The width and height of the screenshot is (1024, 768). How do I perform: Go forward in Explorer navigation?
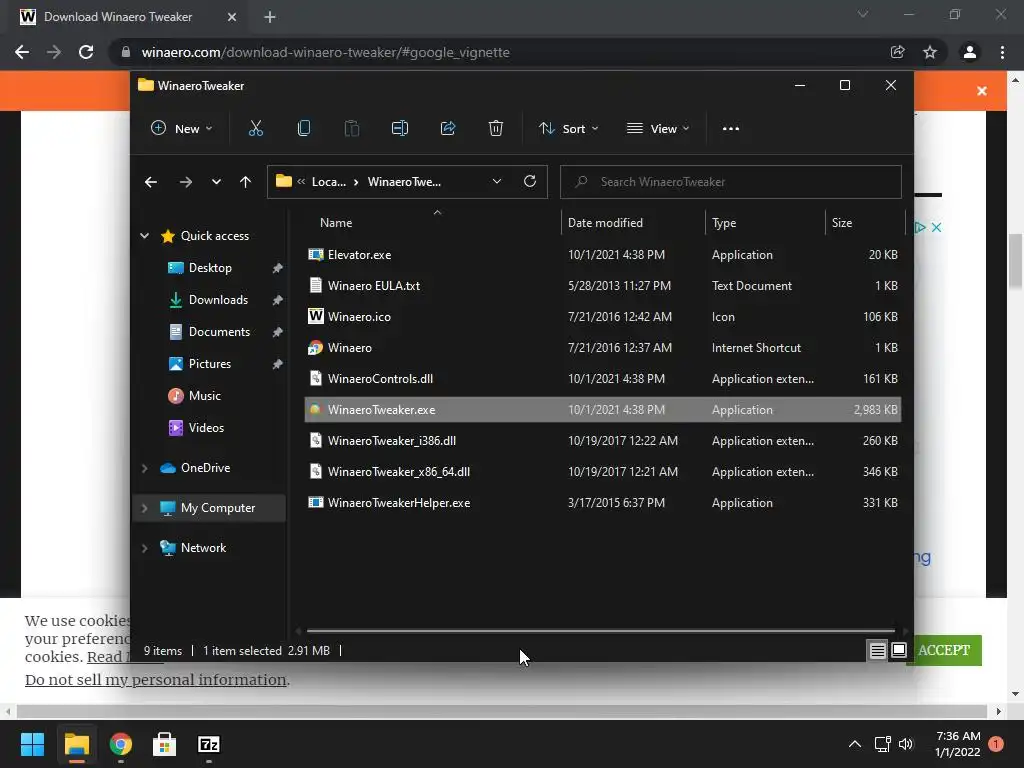(185, 182)
